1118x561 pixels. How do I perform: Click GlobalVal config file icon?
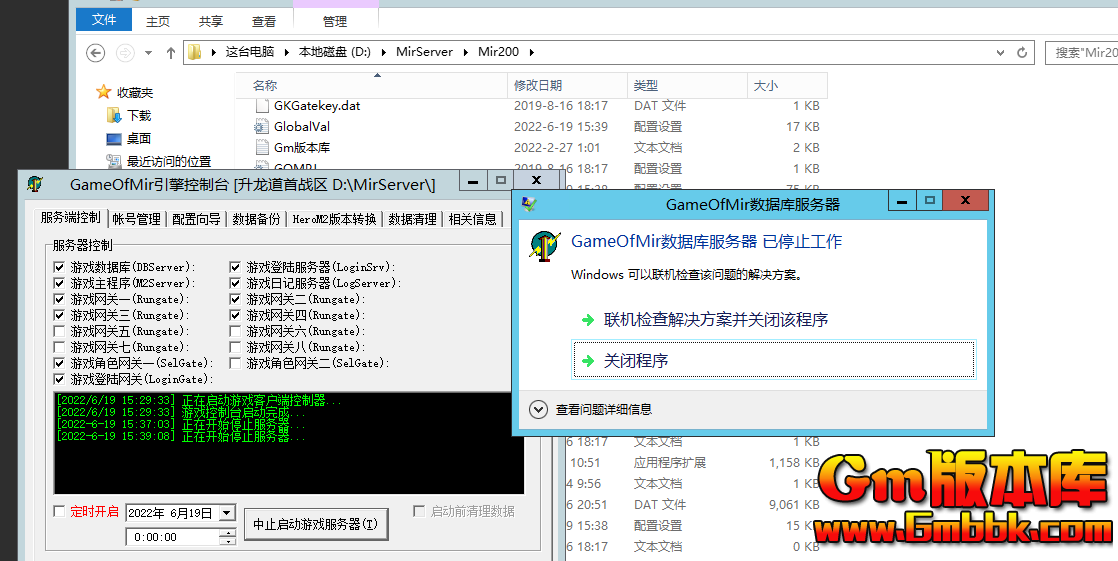[262, 127]
